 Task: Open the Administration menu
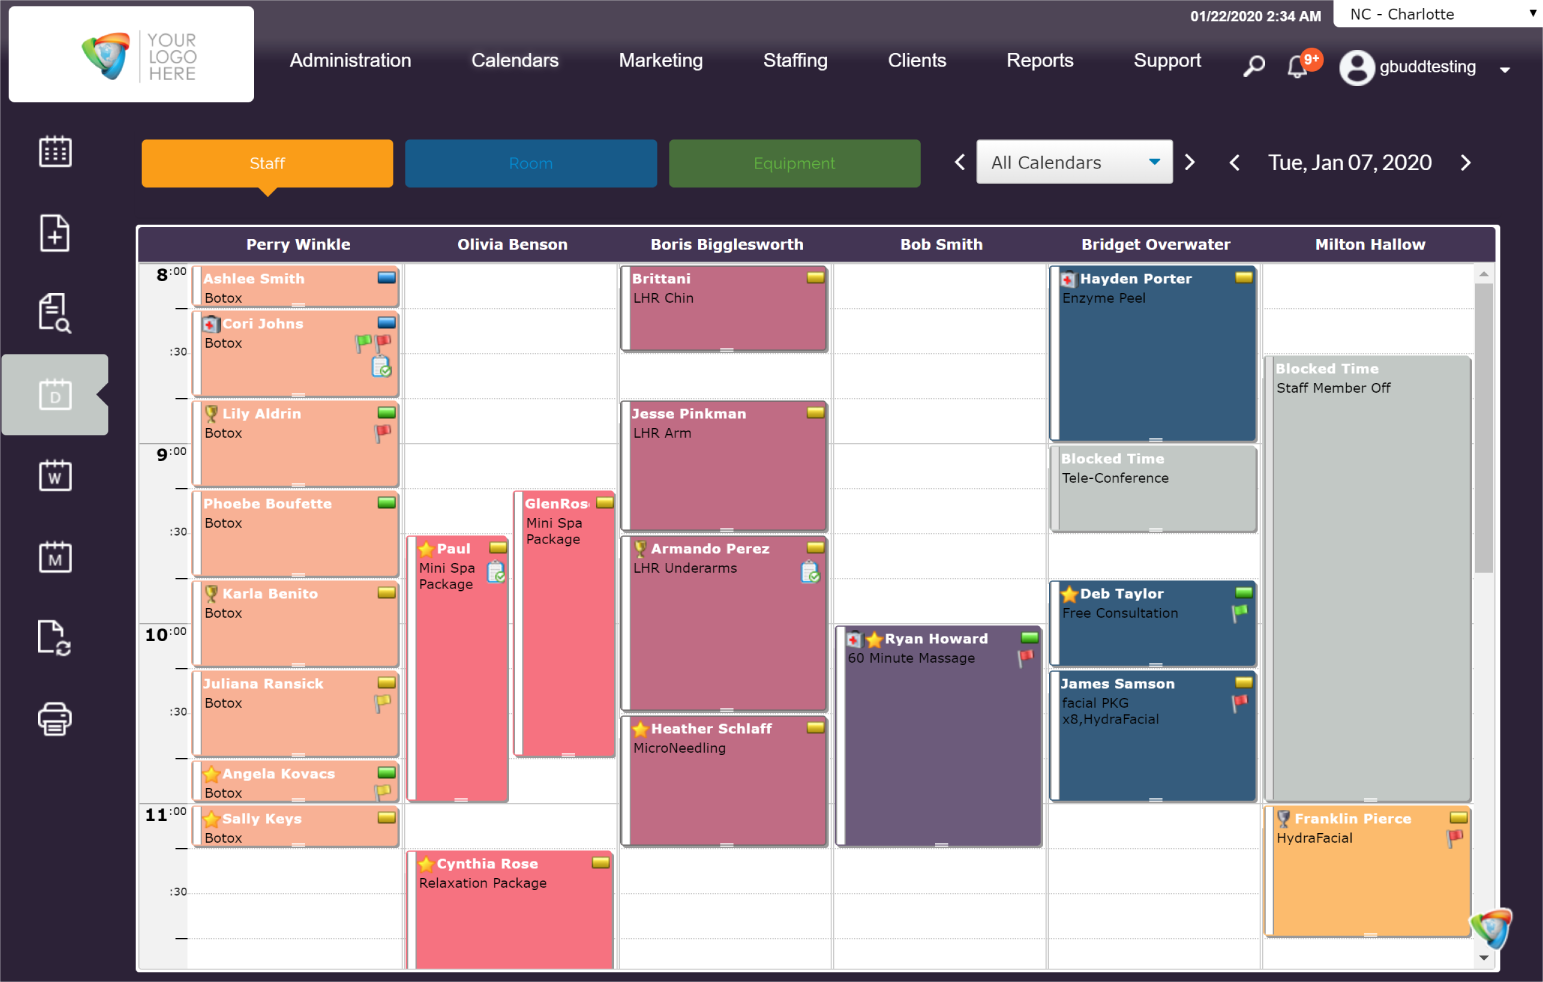coord(350,60)
